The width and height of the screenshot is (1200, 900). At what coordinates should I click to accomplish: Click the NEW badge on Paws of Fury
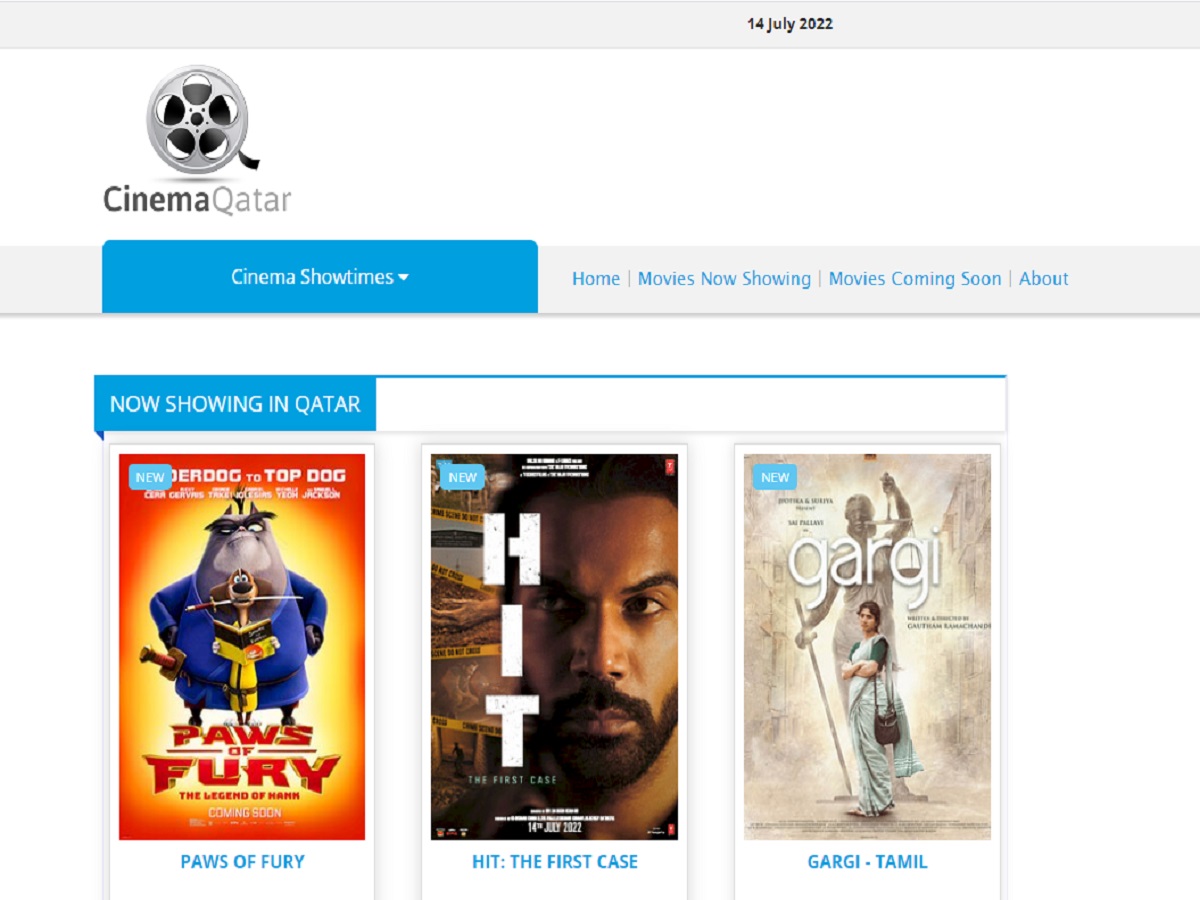tap(150, 477)
